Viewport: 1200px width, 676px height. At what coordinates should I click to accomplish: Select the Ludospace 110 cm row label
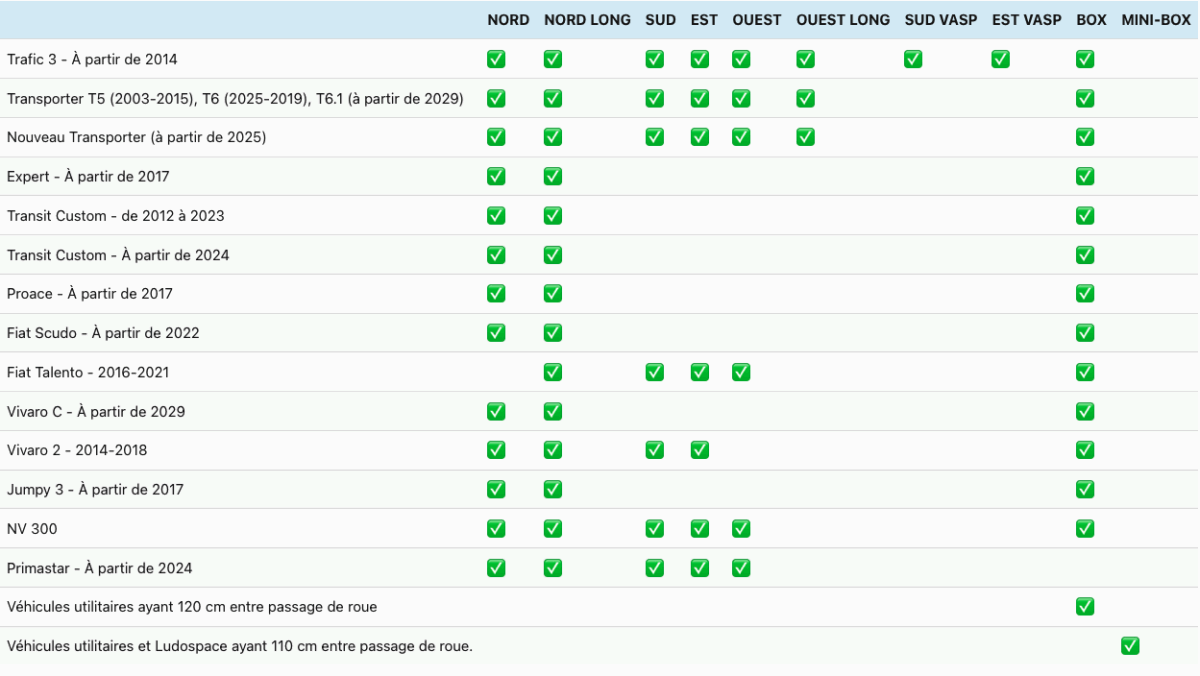tap(240, 646)
